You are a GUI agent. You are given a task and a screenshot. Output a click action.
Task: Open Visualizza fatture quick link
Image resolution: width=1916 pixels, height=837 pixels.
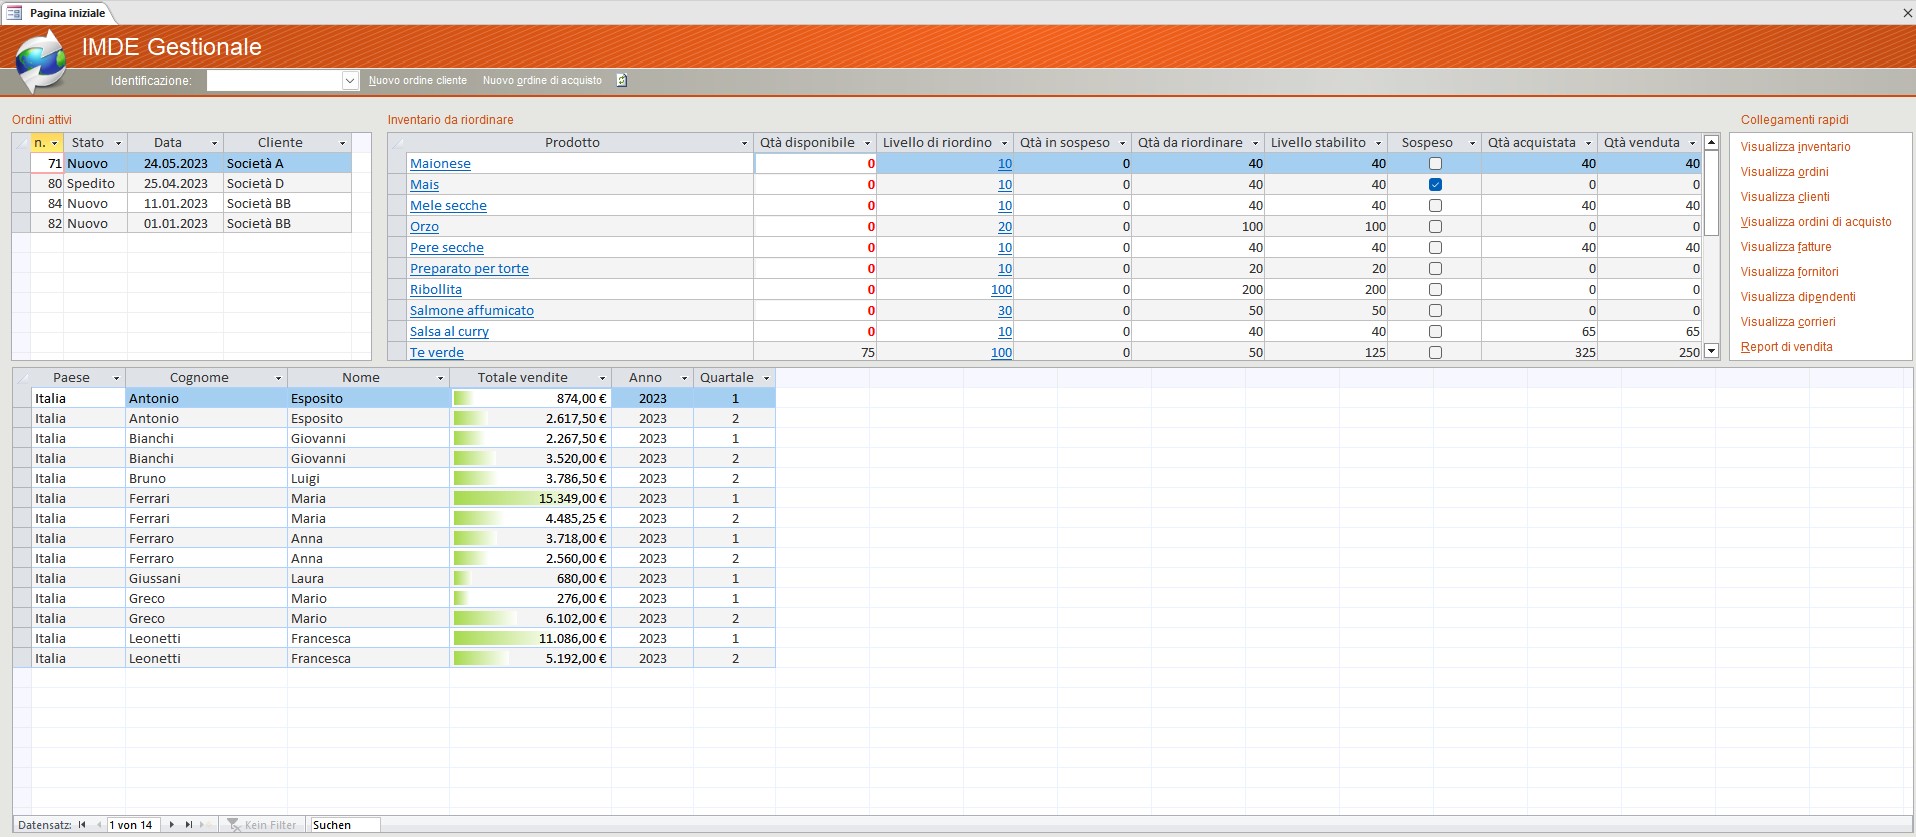click(1786, 247)
